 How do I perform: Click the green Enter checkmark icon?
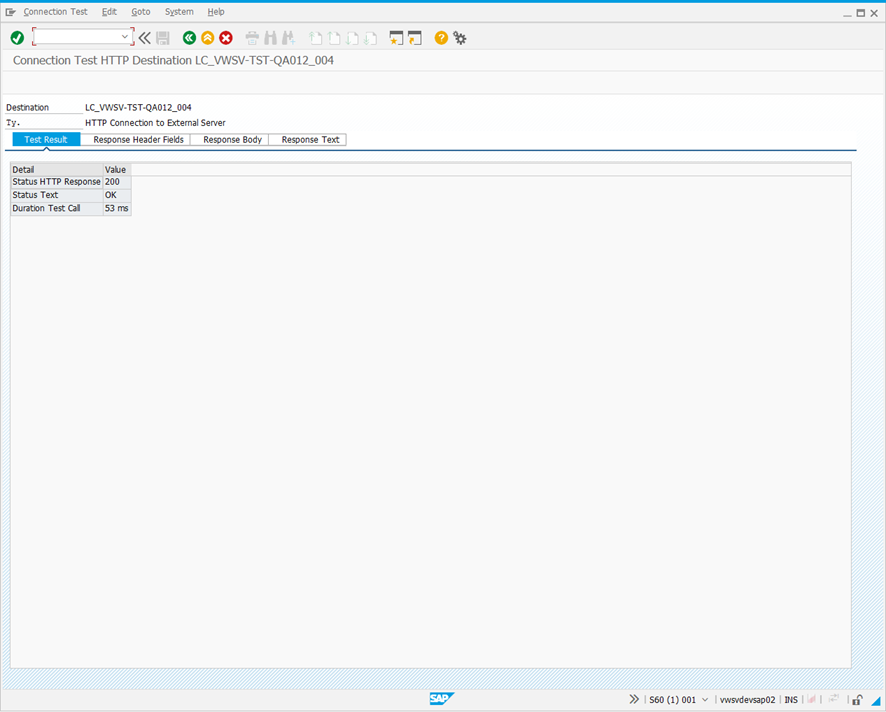[x=17, y=38]
